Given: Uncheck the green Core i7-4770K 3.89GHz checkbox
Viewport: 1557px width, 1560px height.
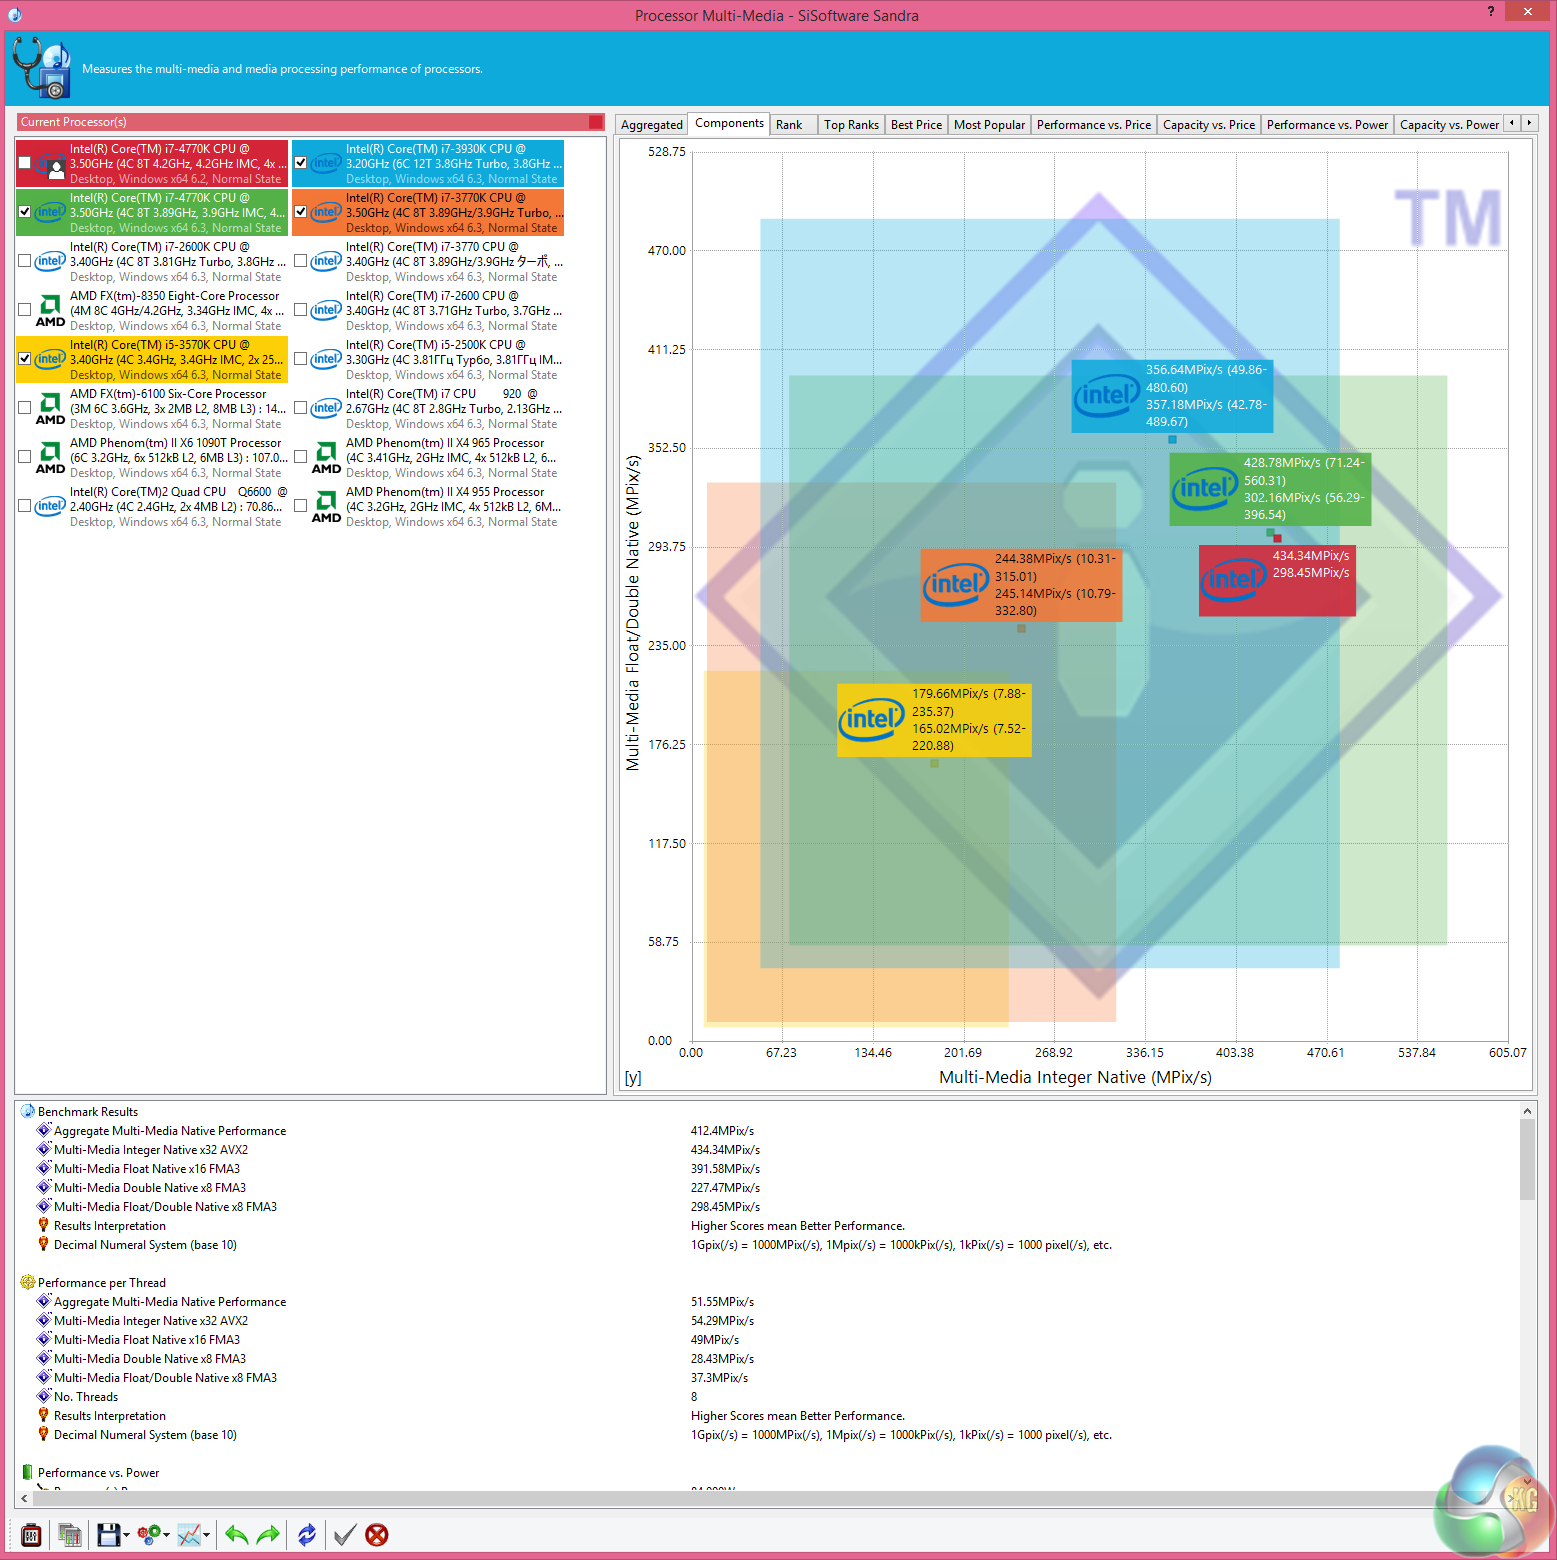Looking at the screenshot, I should pyautogui.click(x=25, y=212).
